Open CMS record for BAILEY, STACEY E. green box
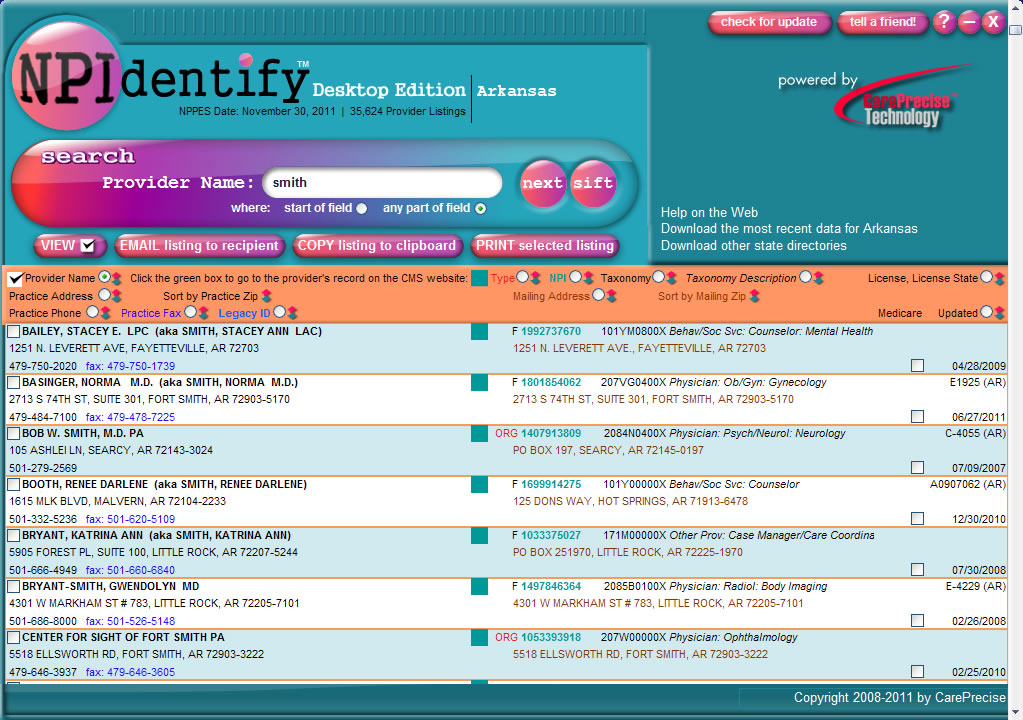Screen dimensions: 1023x720 click(x=479, y=332)
